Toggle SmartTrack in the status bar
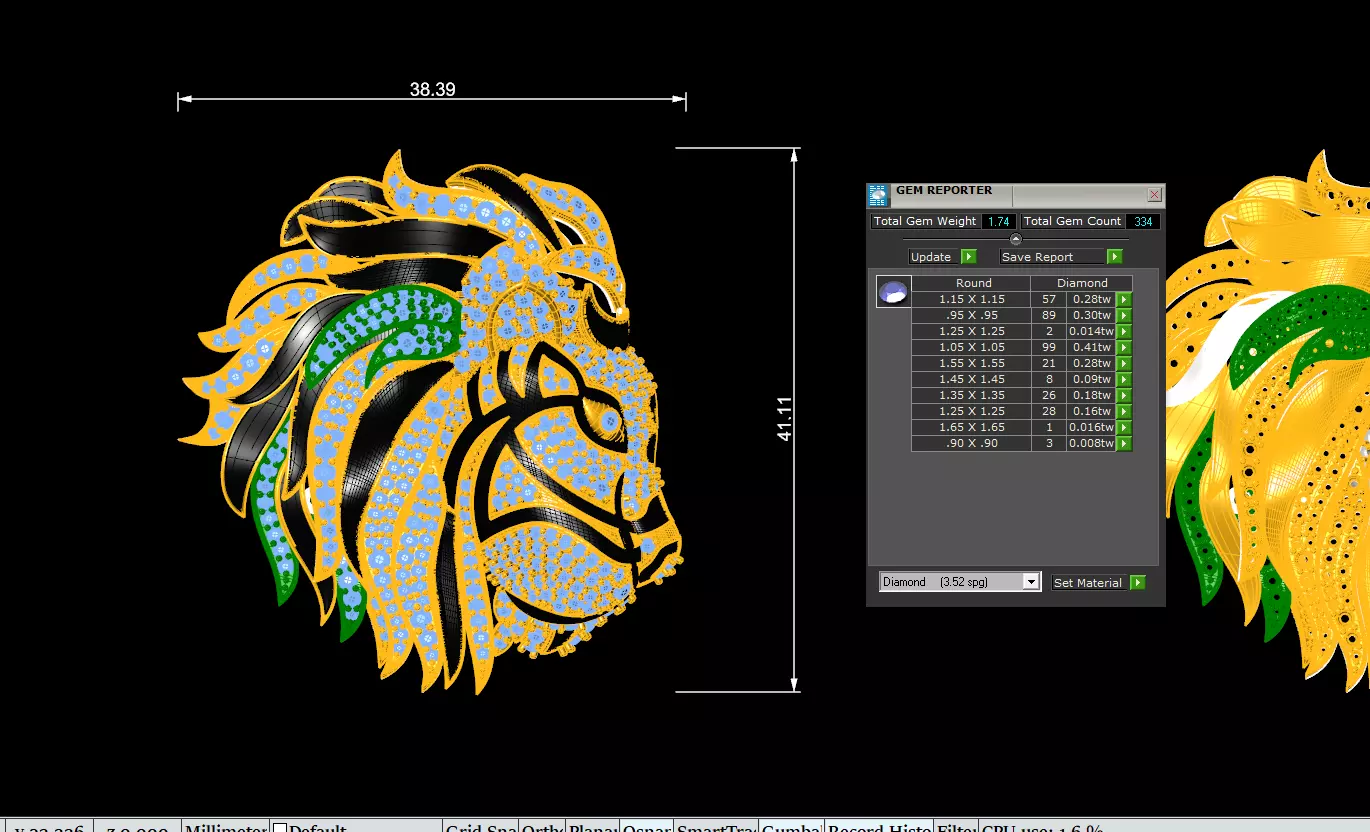The height and width of the screenshot is (832, 1370). tap(715, 827)
